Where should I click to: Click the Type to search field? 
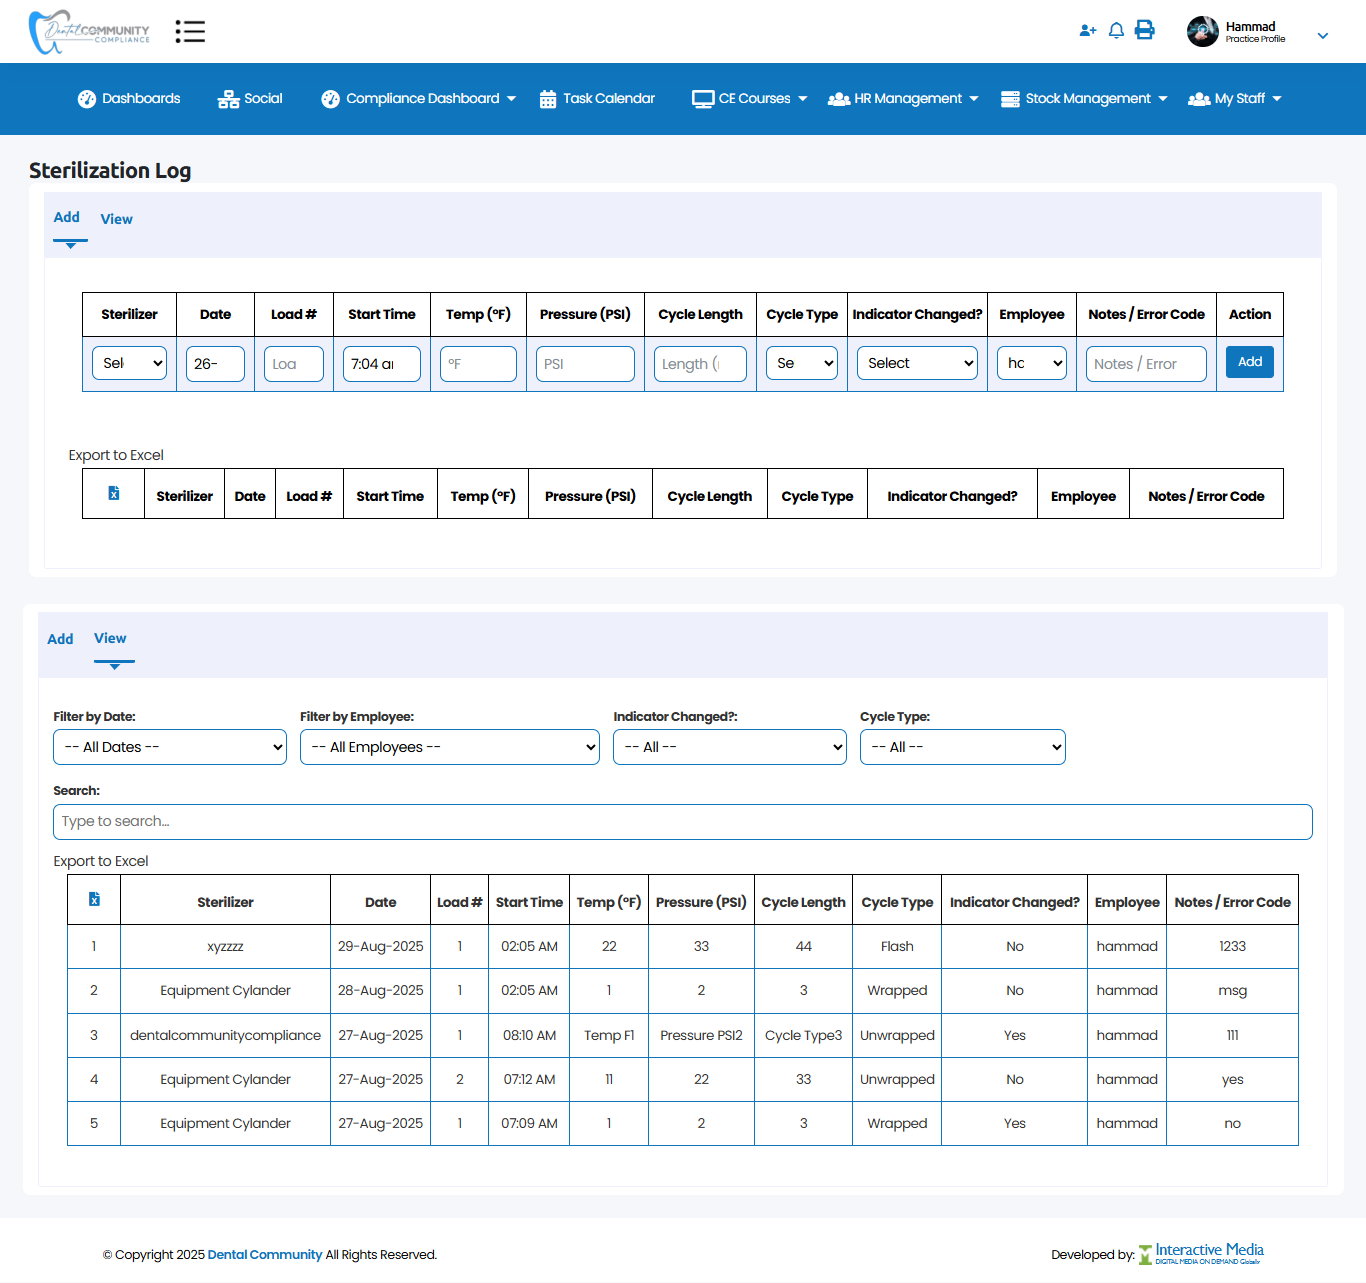pos(682,822)
